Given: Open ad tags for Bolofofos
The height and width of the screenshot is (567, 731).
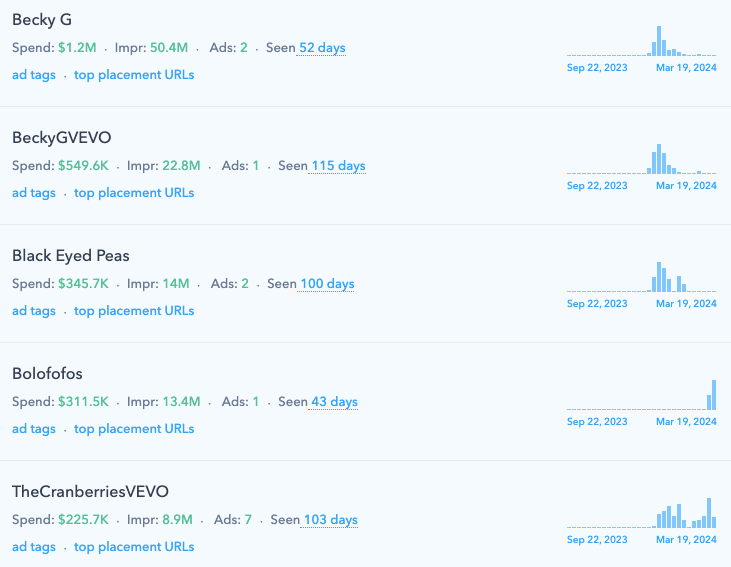Looking at the screenshot, I should pyautogui.click(x=34, y=429).
